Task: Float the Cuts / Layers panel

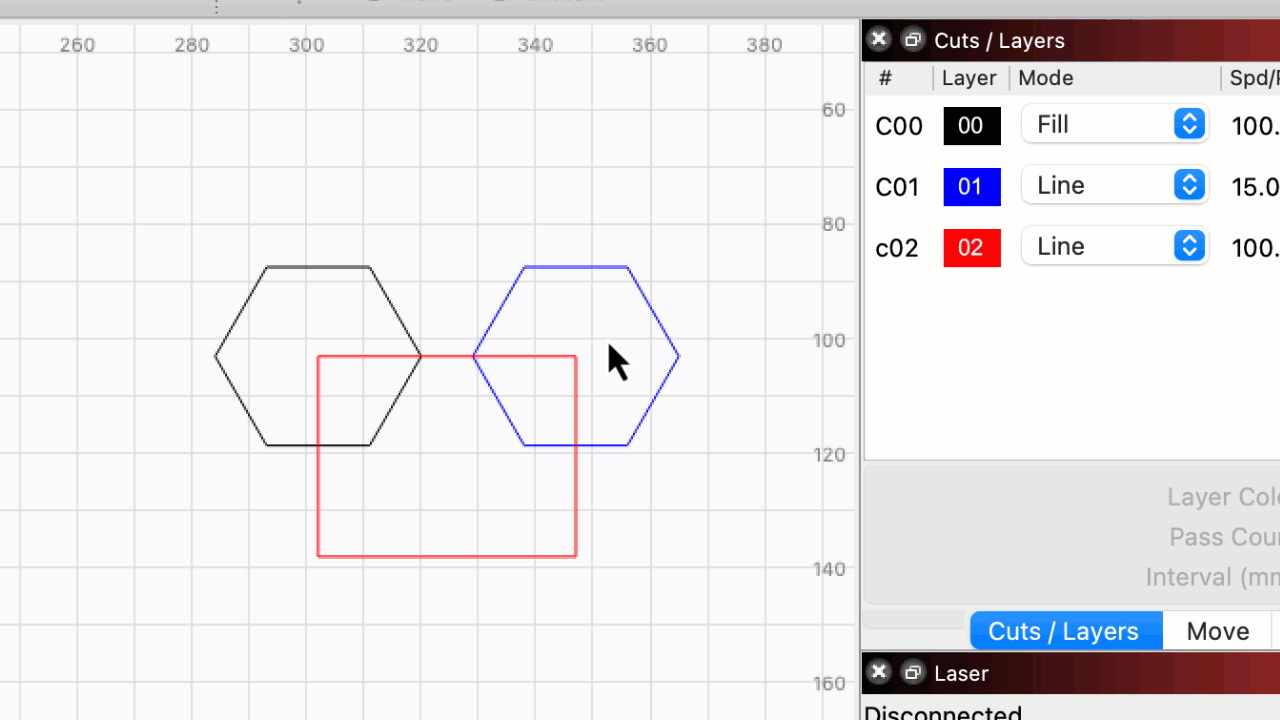Action: 912,40
